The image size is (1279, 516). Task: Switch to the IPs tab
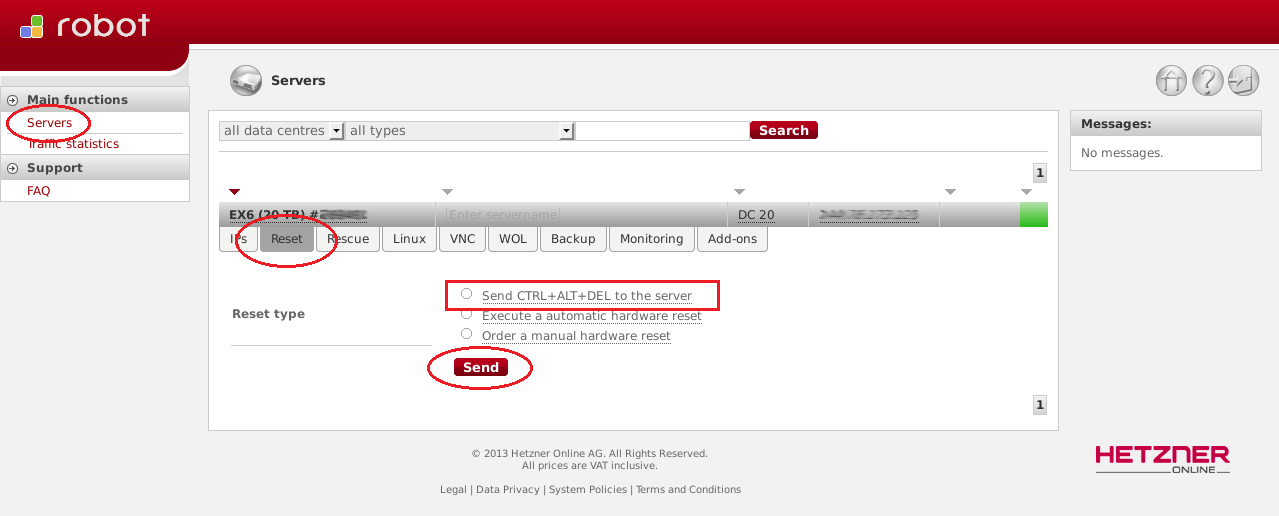point(238,239)
